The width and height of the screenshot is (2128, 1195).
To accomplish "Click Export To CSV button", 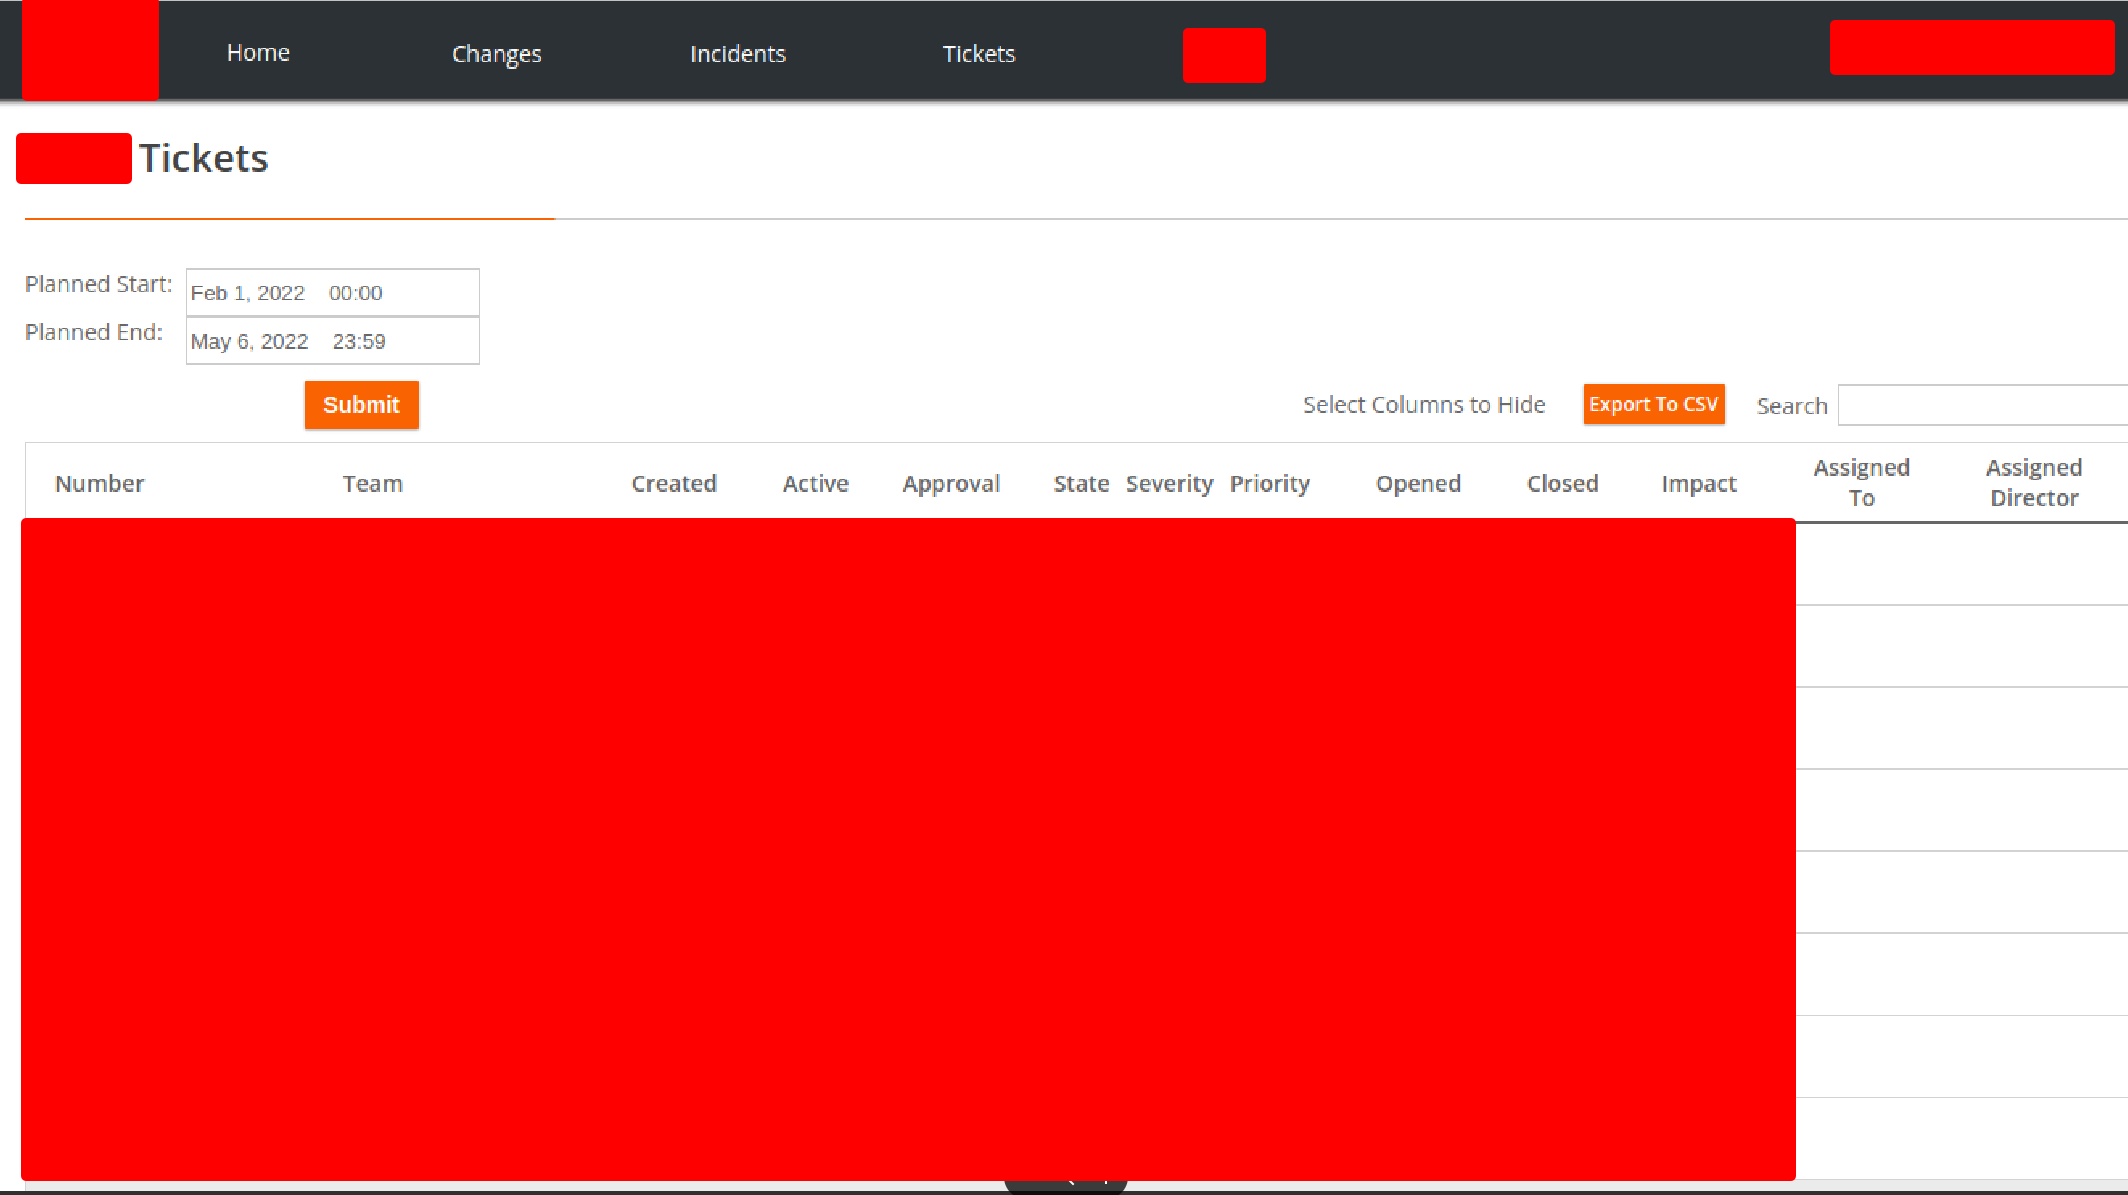I will [x=1653, y=404].
